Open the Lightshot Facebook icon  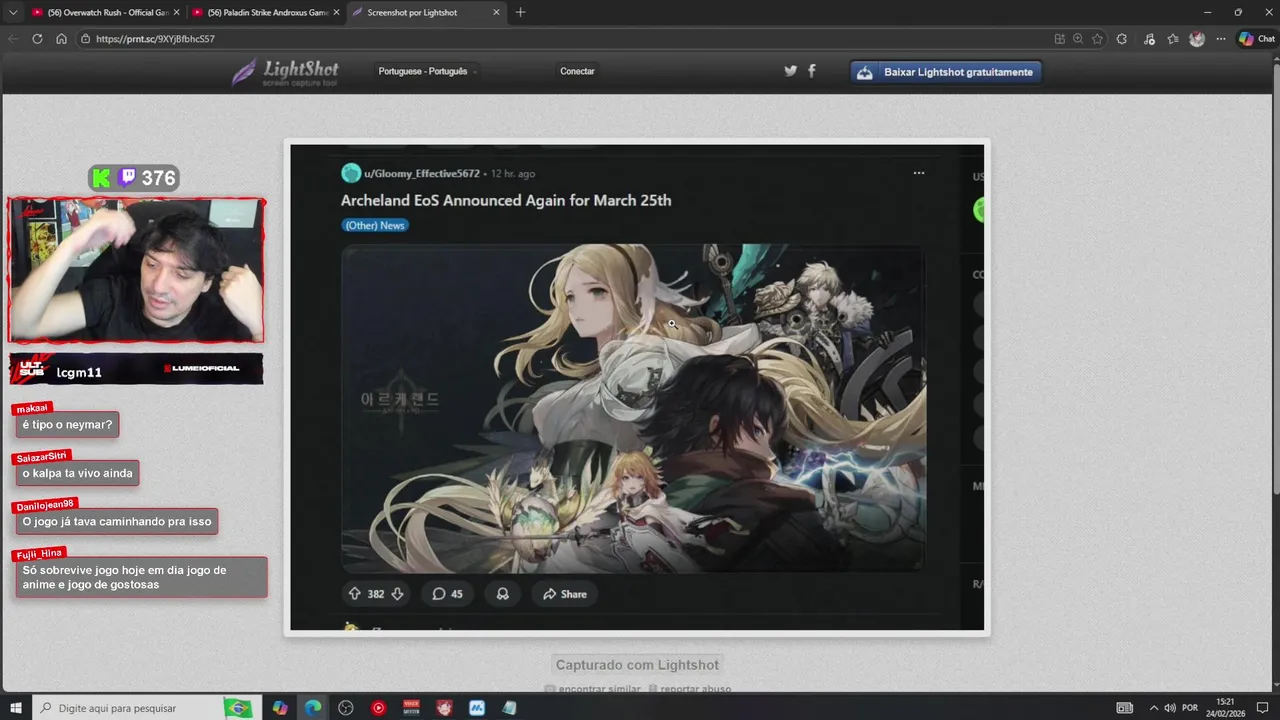click(811, 71)
